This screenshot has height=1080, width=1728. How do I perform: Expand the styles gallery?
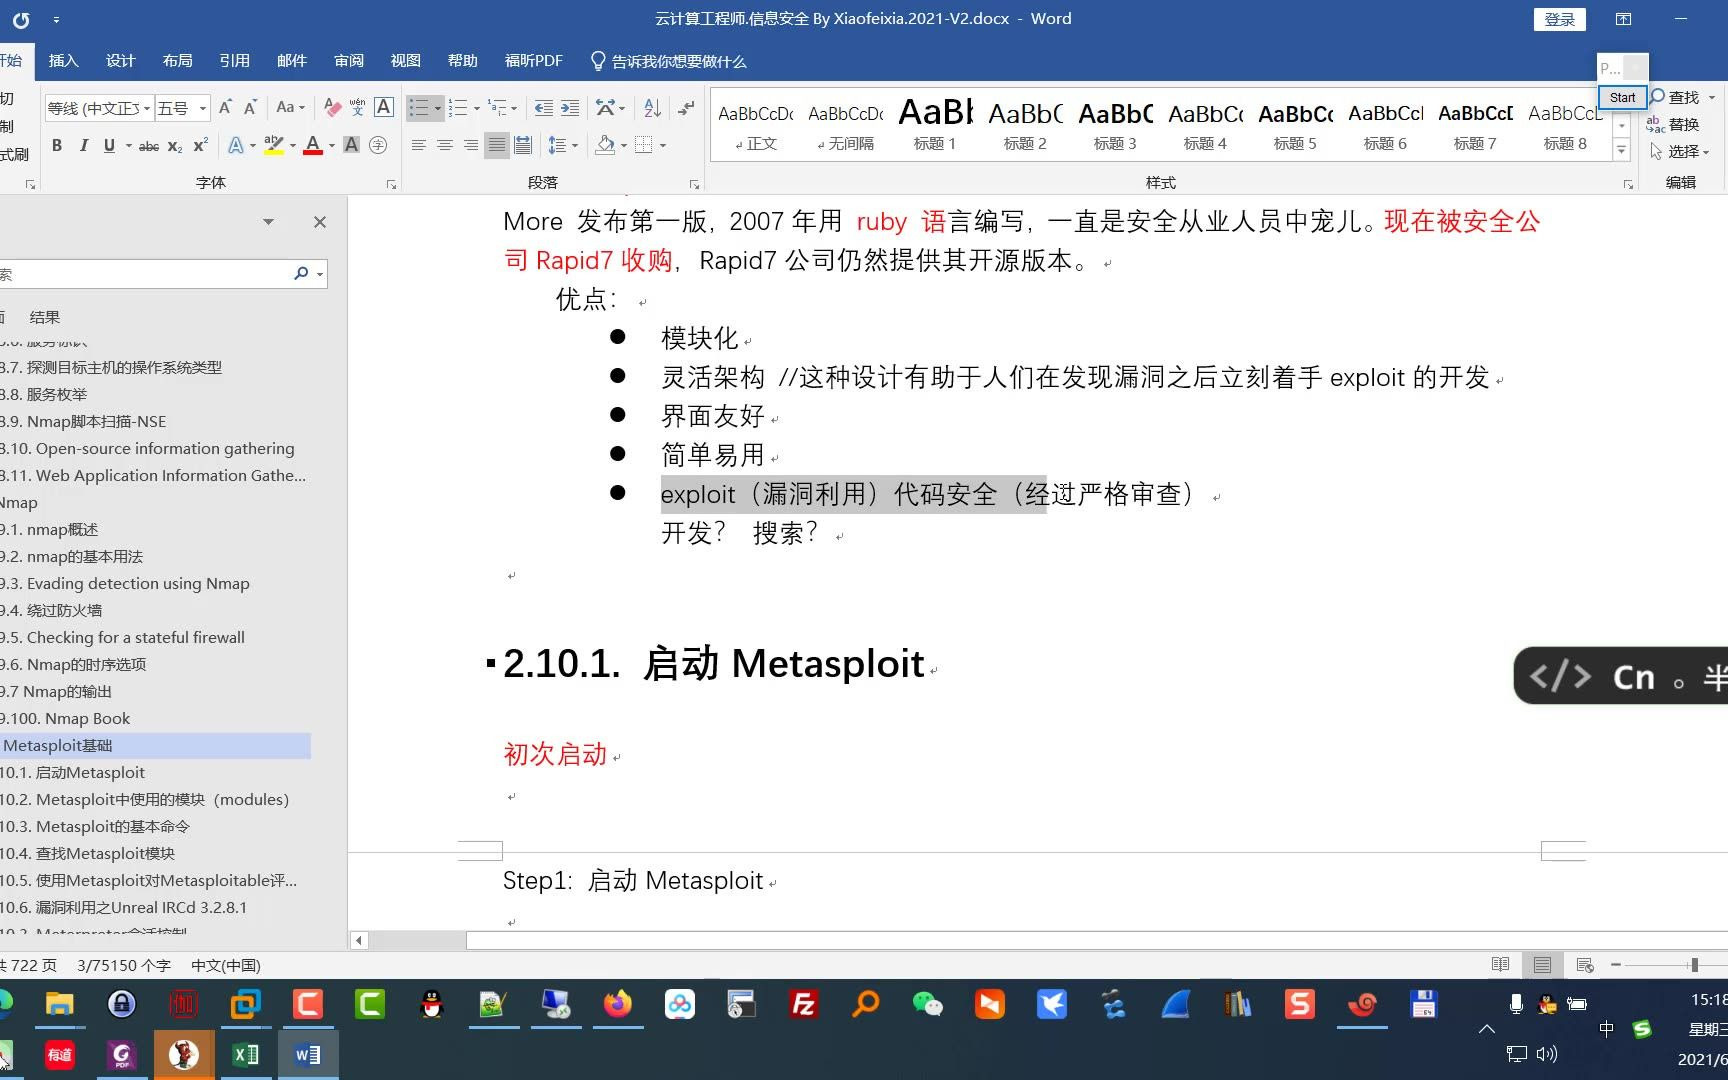click(1621, 151)
